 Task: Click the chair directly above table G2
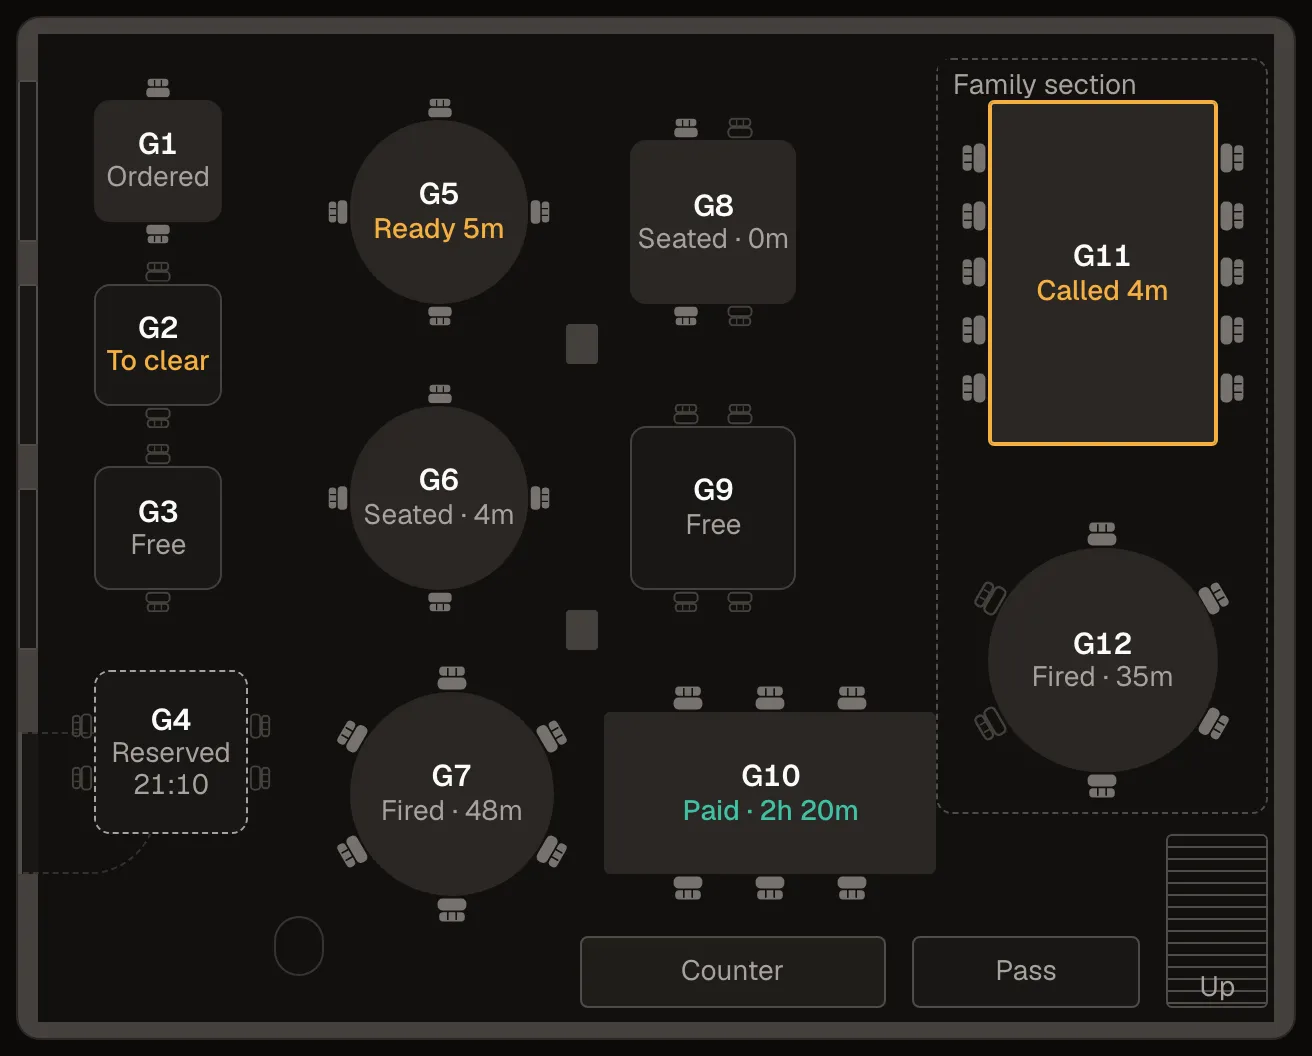point(158,272)
